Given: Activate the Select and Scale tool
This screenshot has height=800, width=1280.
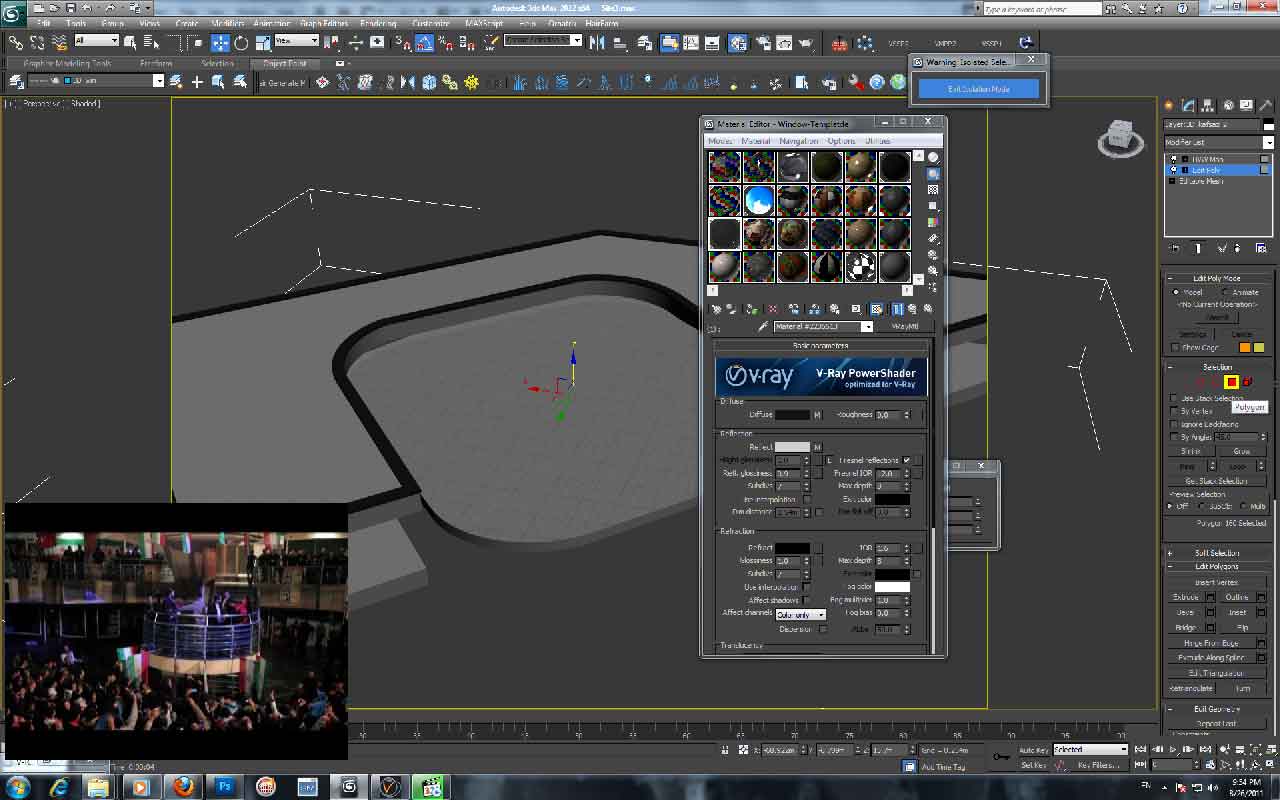Looking at the screenshot, I should point(263,42).
